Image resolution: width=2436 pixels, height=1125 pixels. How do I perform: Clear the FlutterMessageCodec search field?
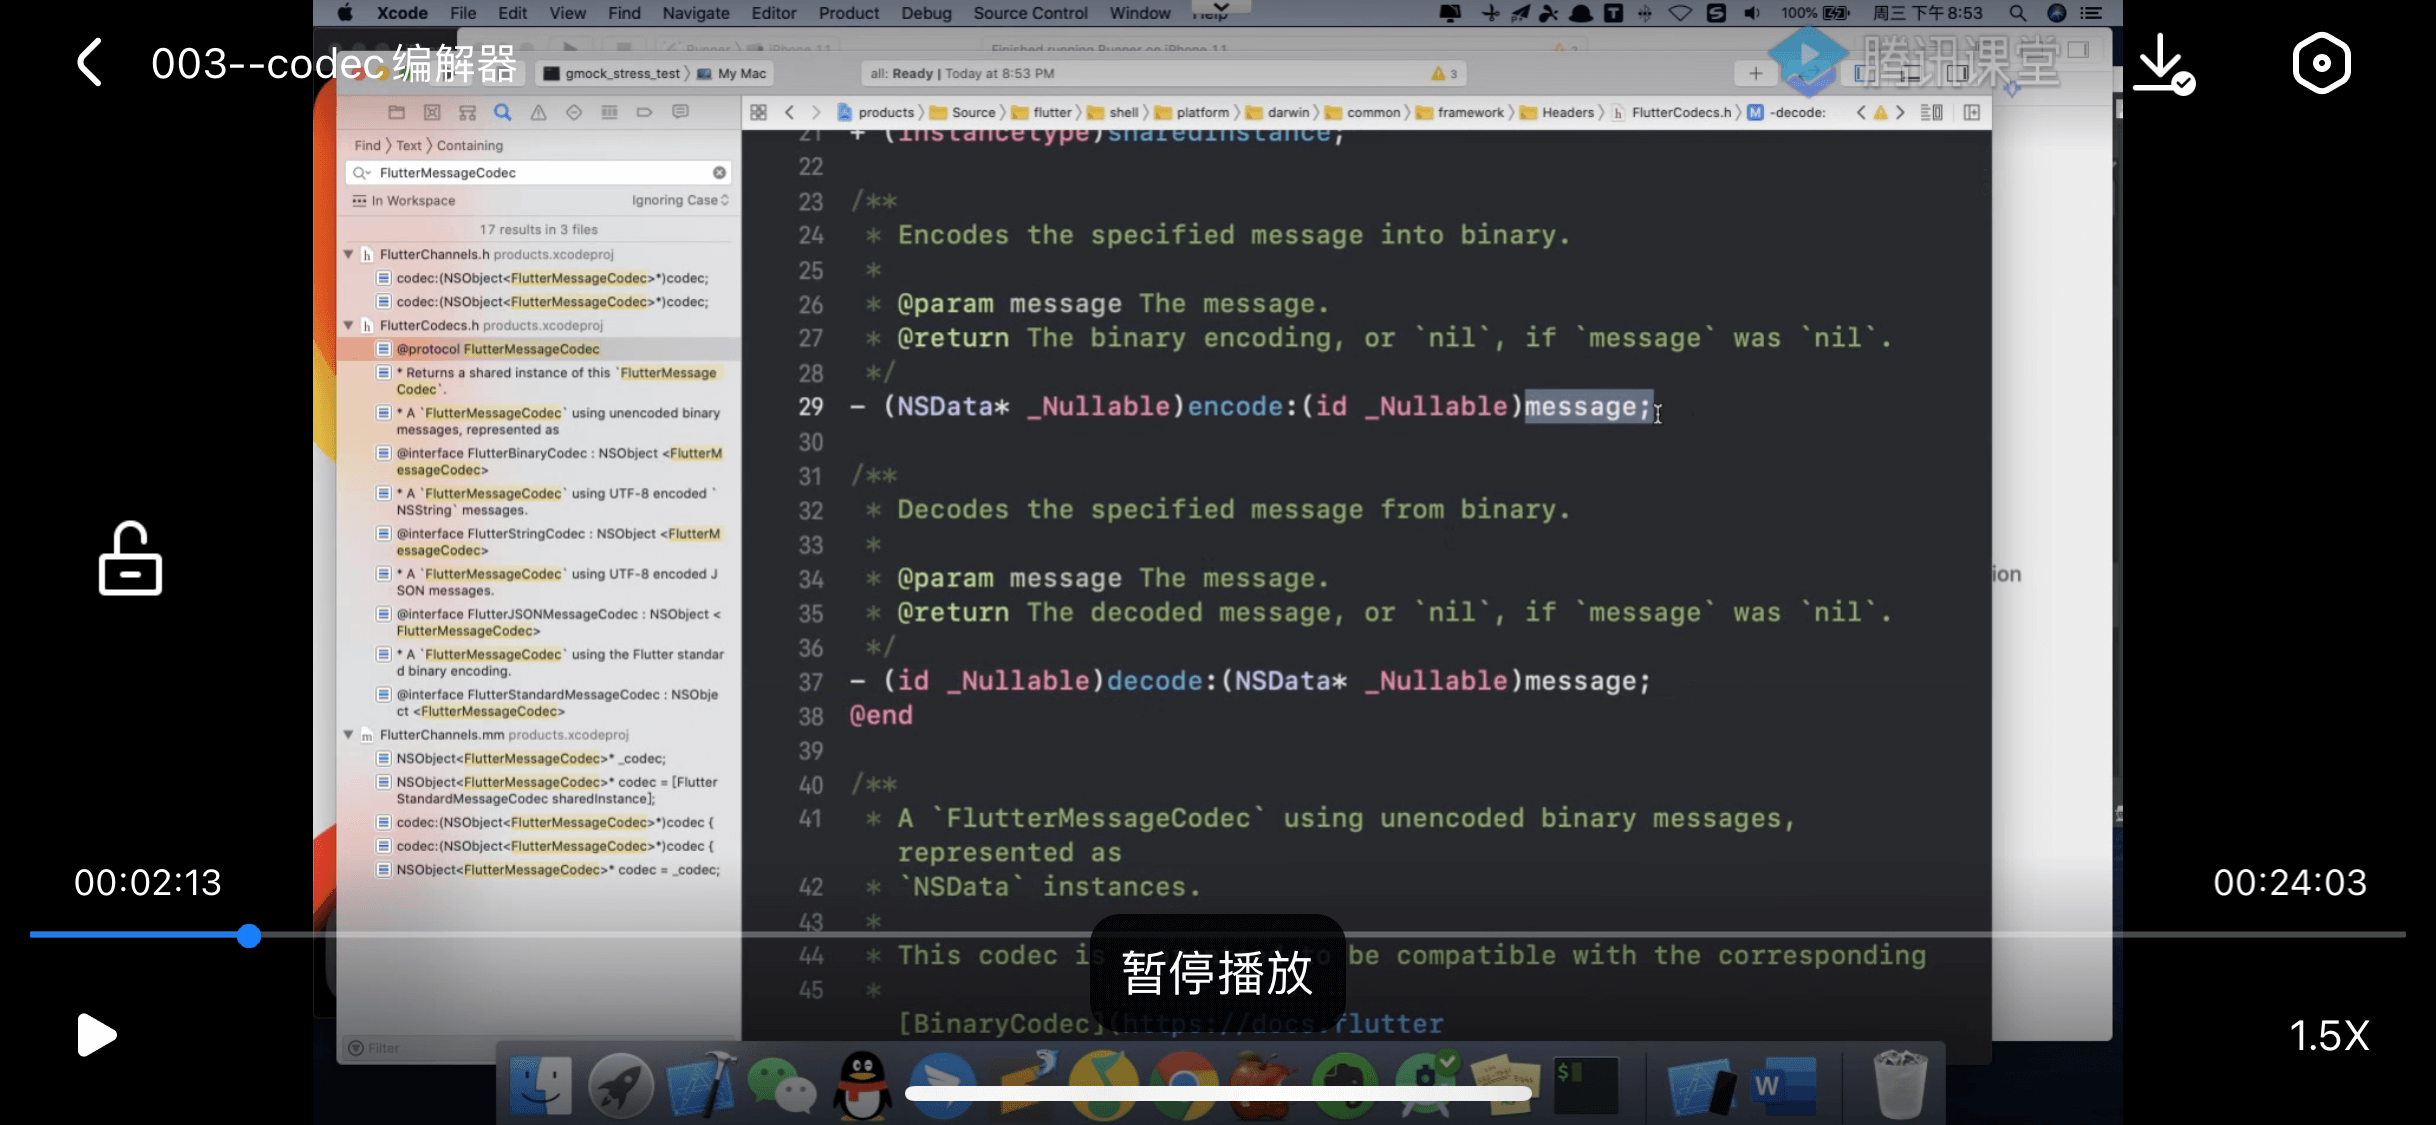click(719, 173)
